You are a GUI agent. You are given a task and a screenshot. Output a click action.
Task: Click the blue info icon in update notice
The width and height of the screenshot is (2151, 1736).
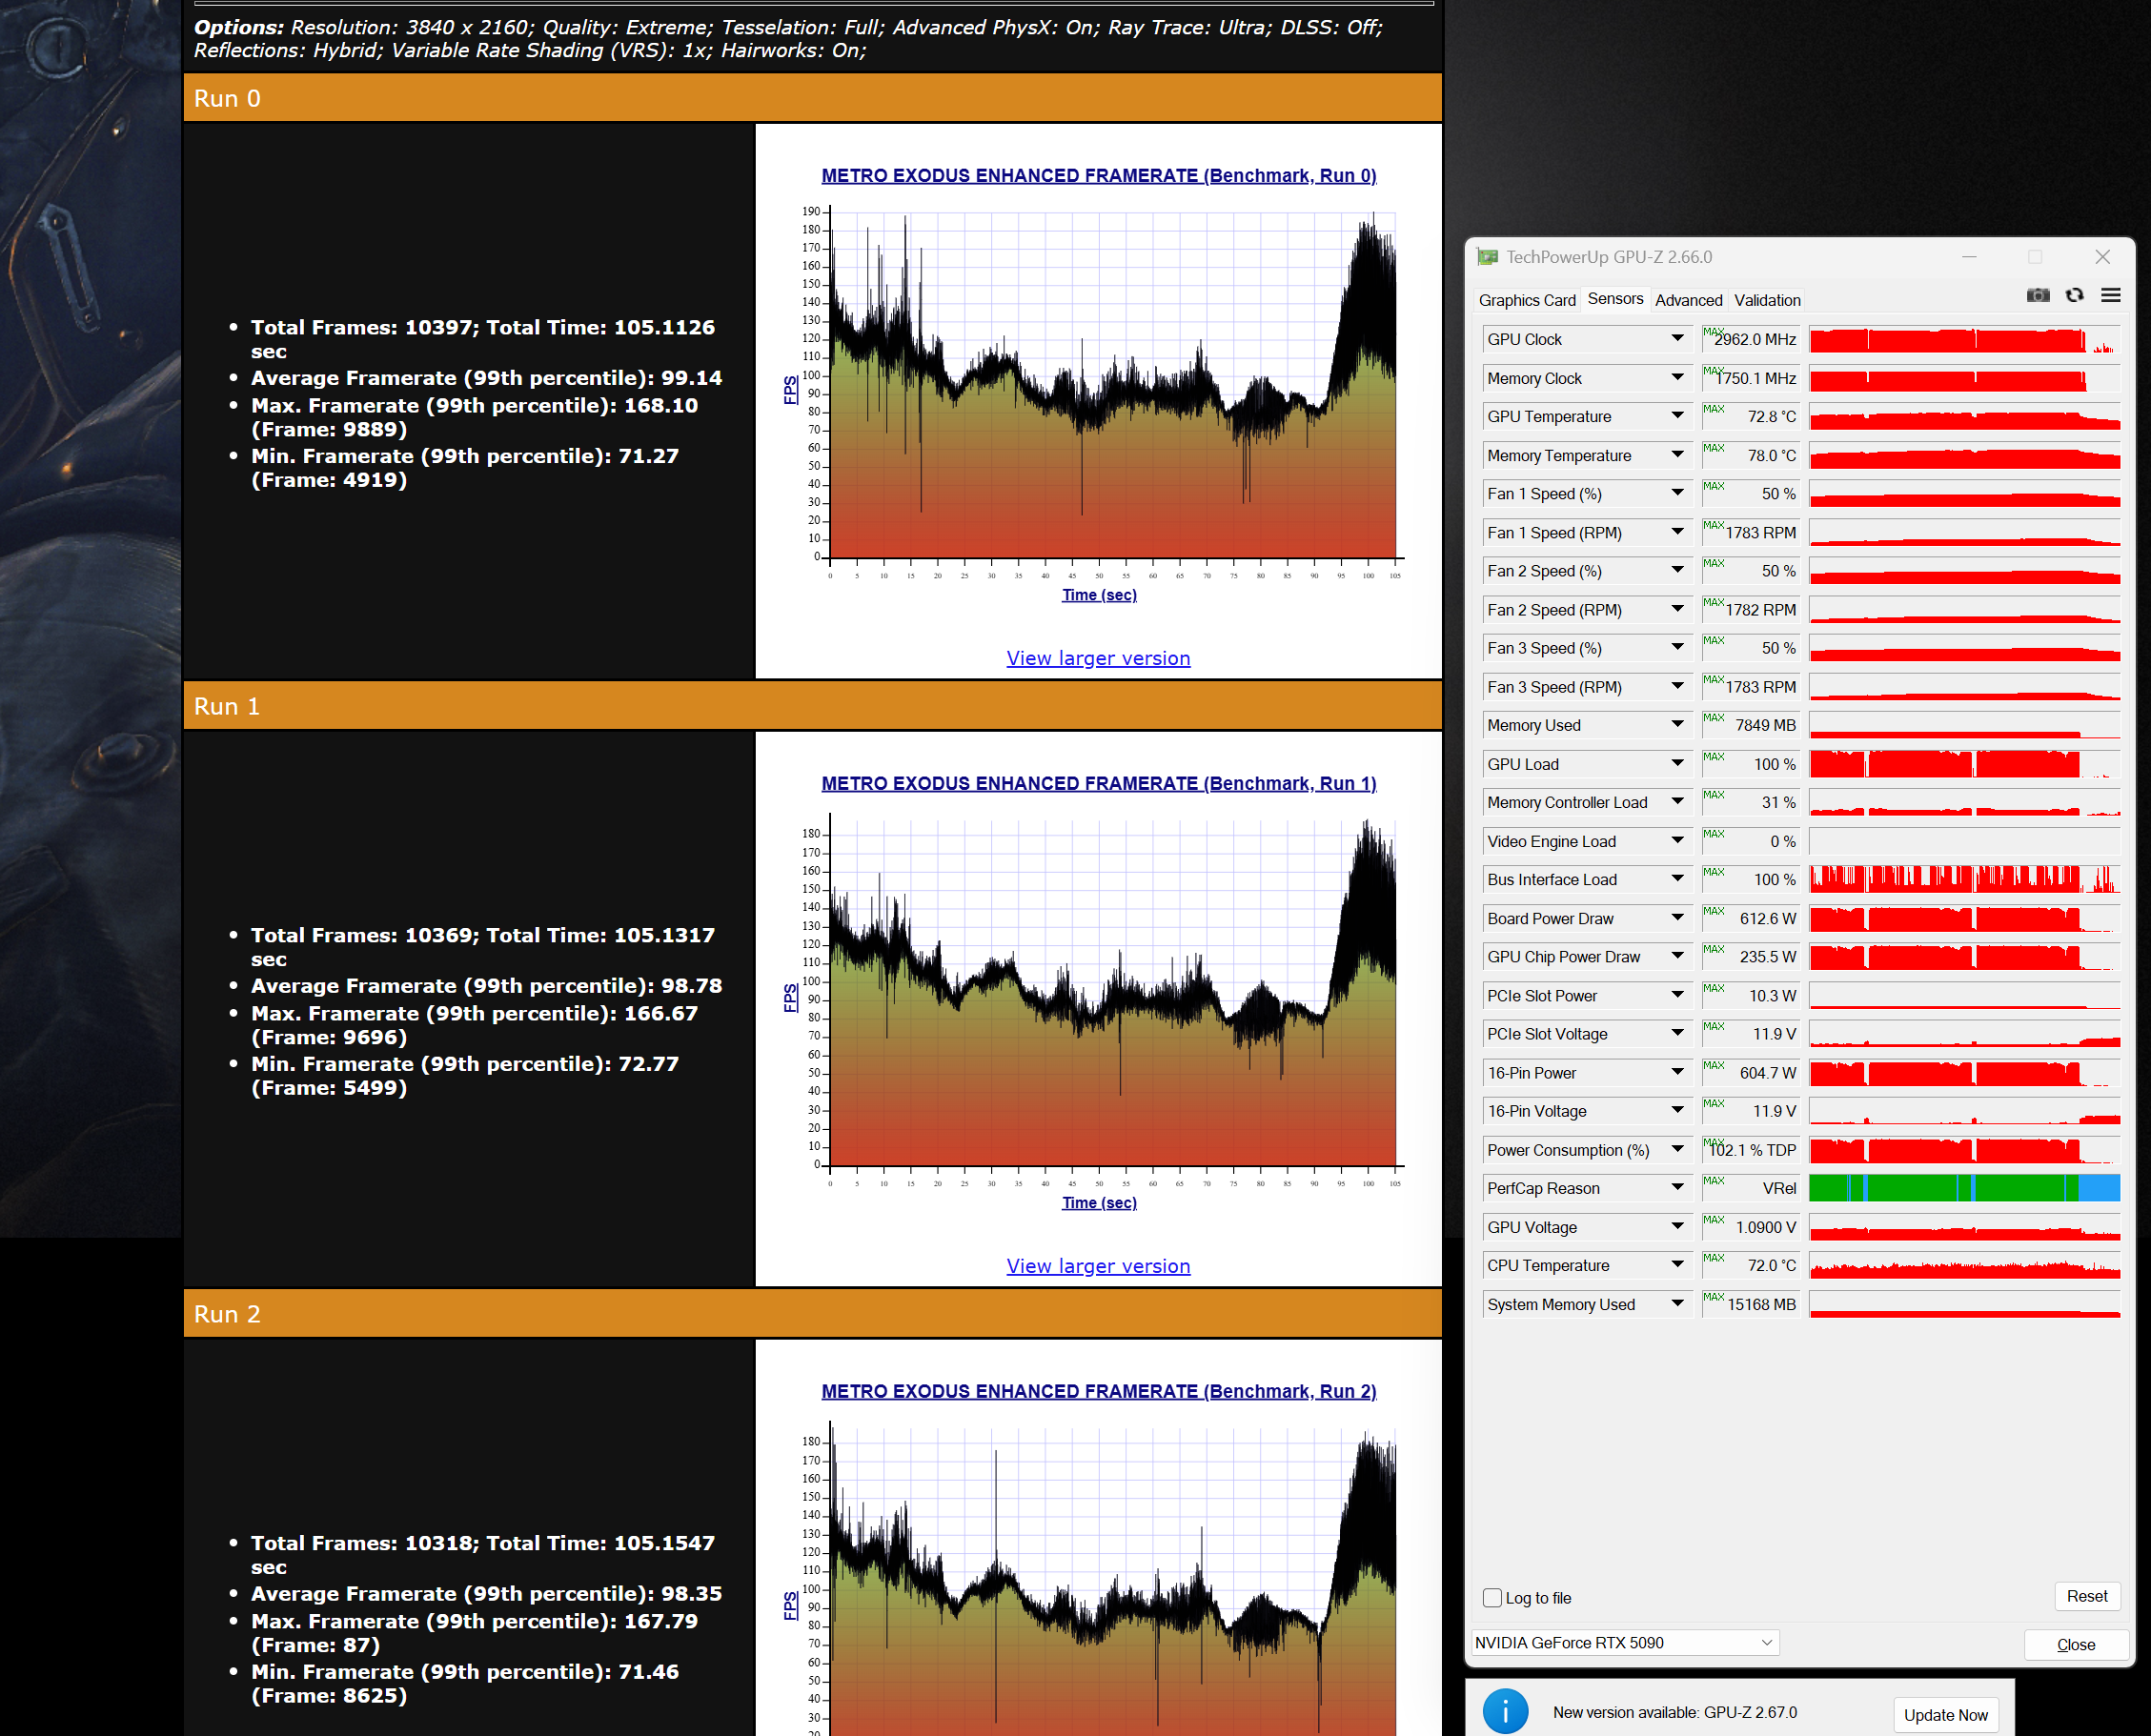coord(1504,1711)
